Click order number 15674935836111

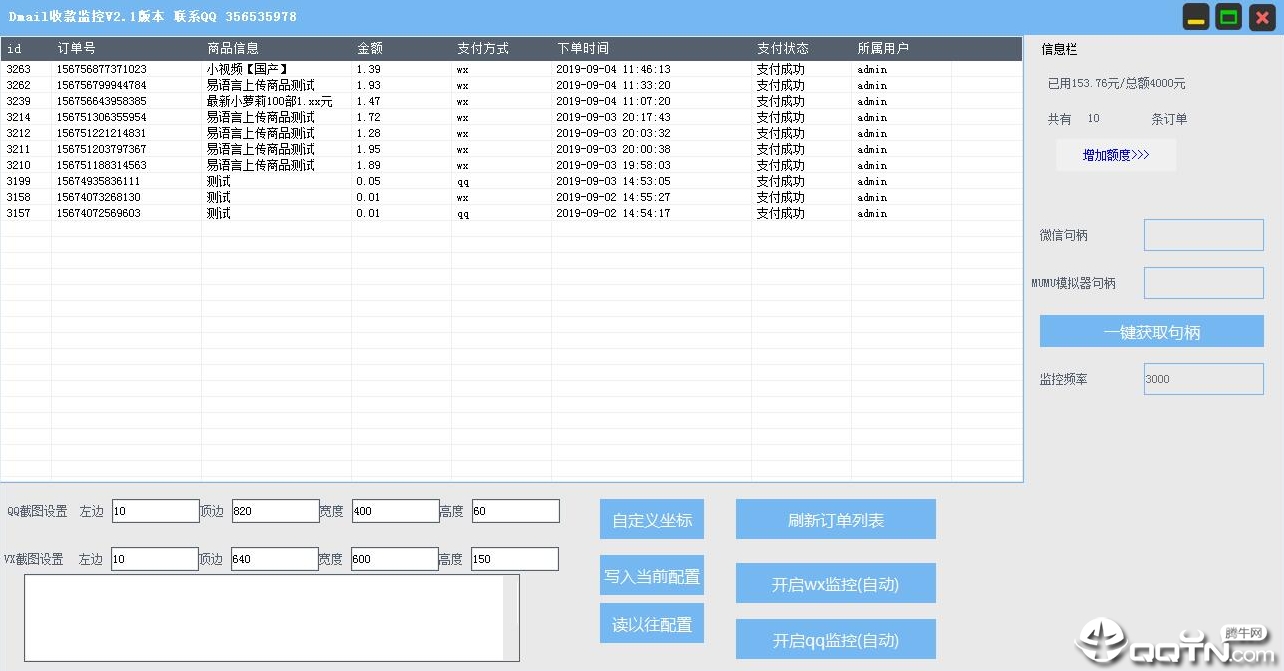(x=99, y=181)
